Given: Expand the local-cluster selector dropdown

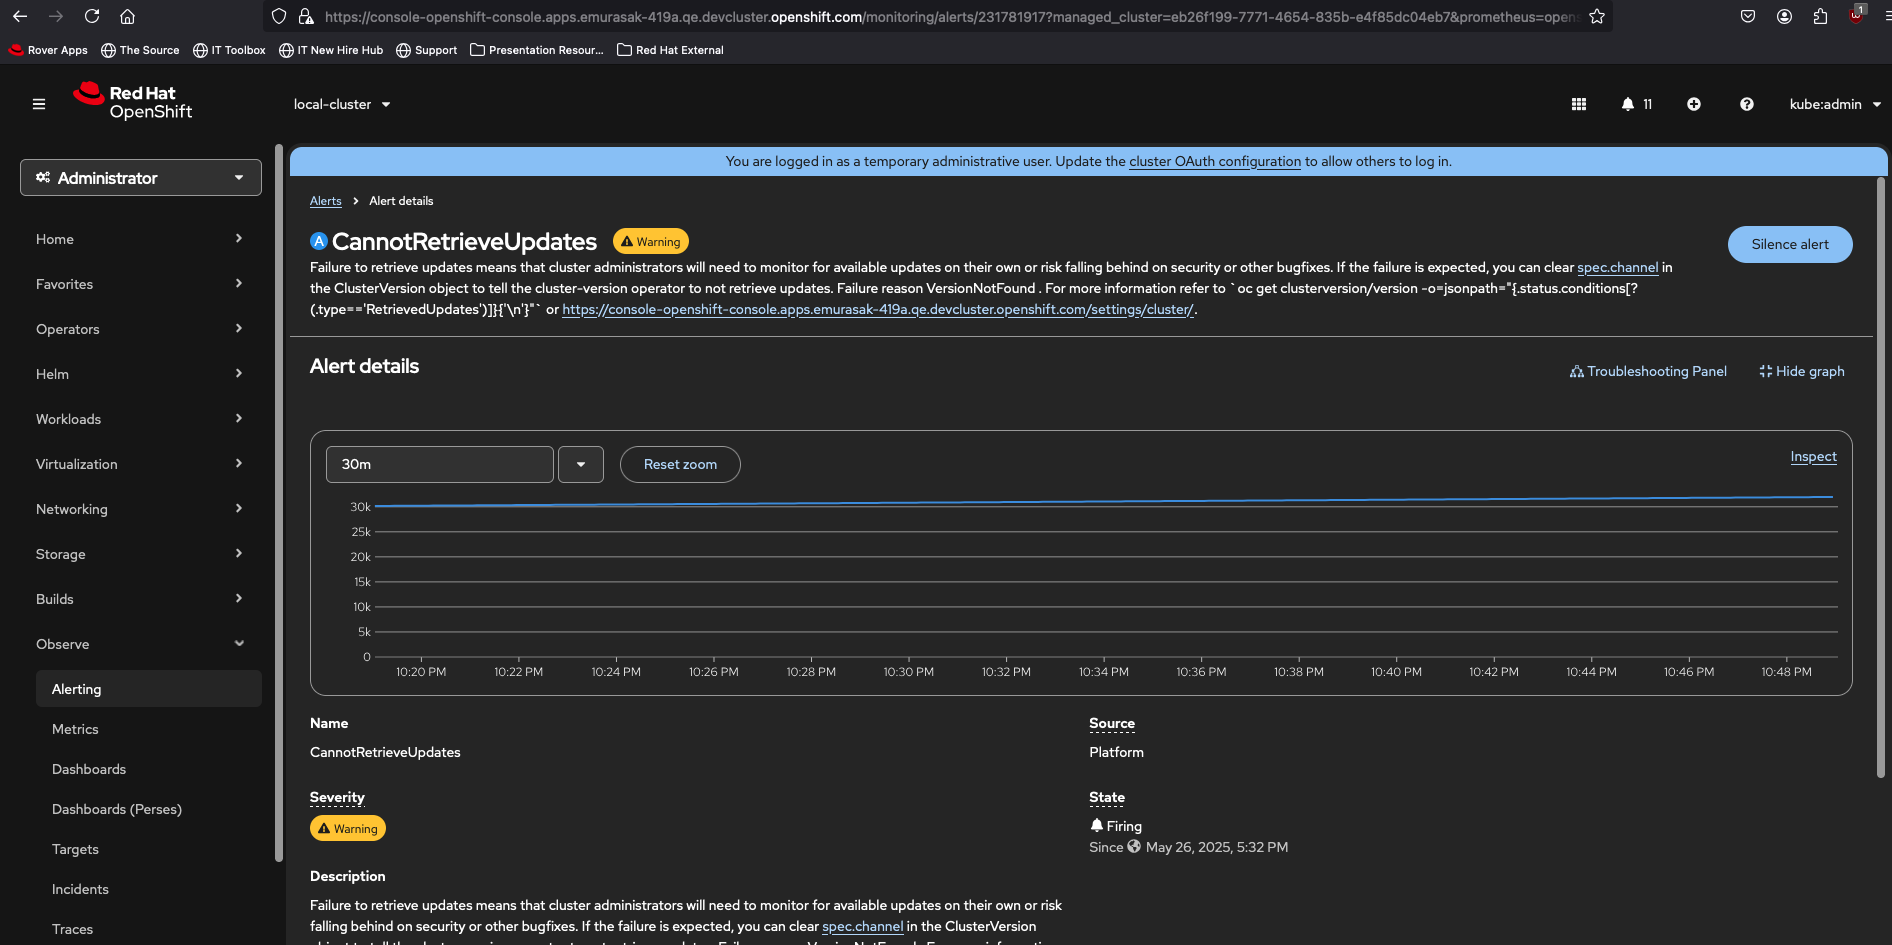Looking at the screenshot, I should [x=342, y=104].
